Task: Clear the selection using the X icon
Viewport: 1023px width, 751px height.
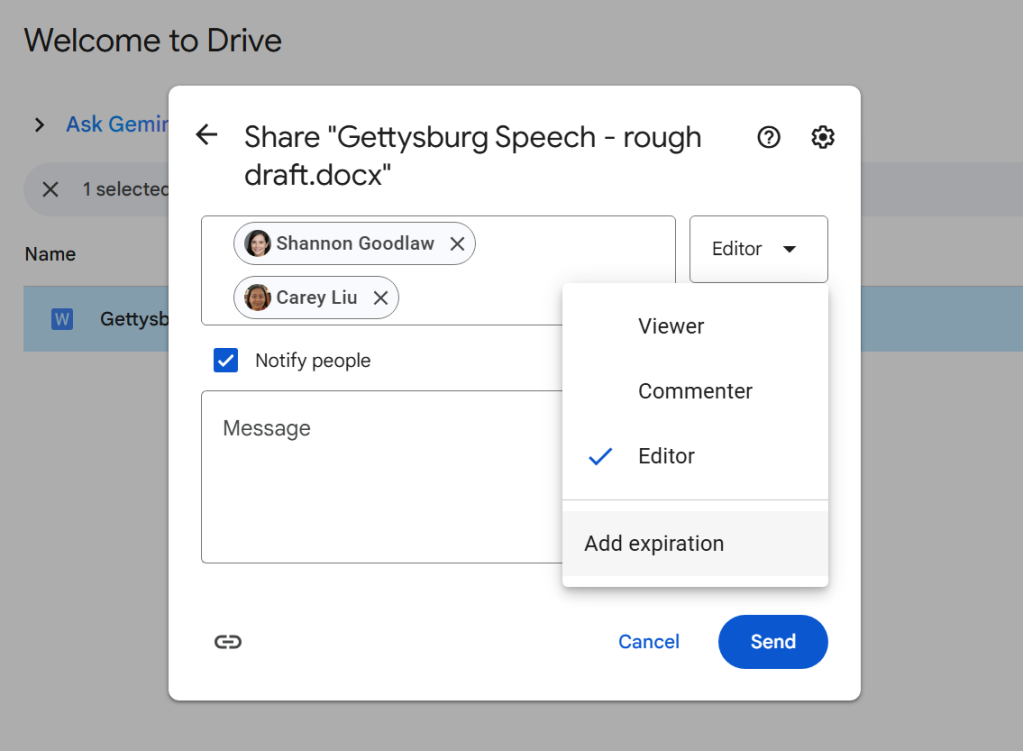Action: pos(50,189)
